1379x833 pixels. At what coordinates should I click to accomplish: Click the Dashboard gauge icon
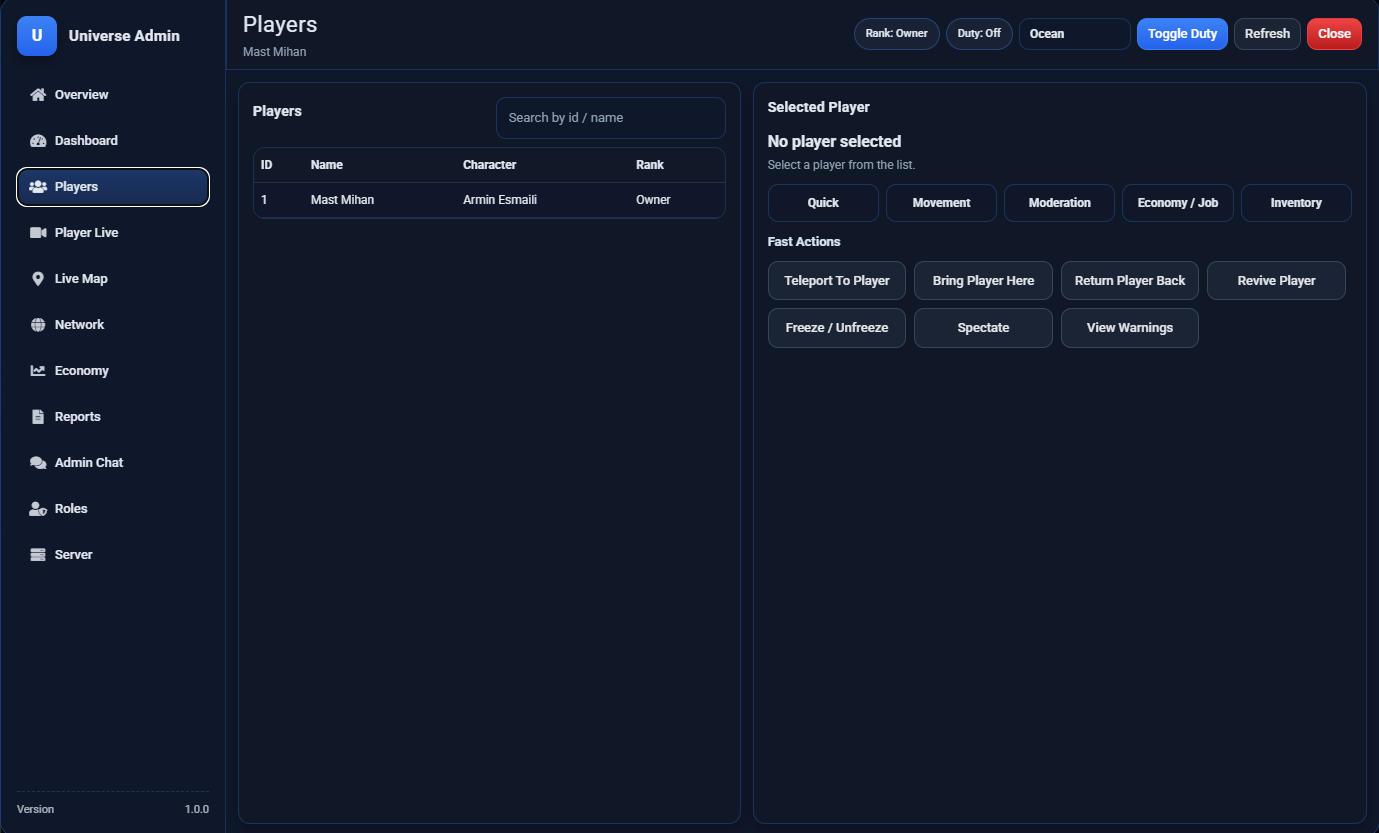pyautogui.click(x=38, y=141)
